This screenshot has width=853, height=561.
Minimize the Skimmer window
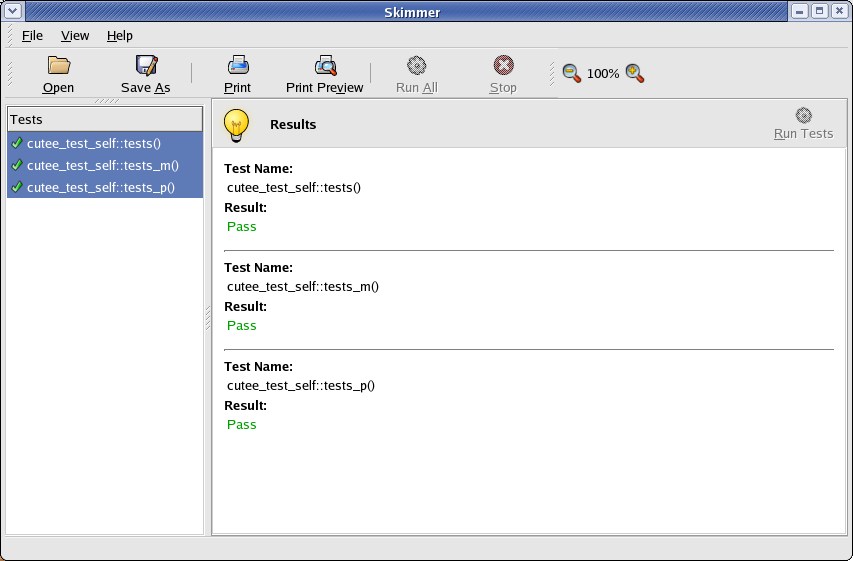point(800,11)
